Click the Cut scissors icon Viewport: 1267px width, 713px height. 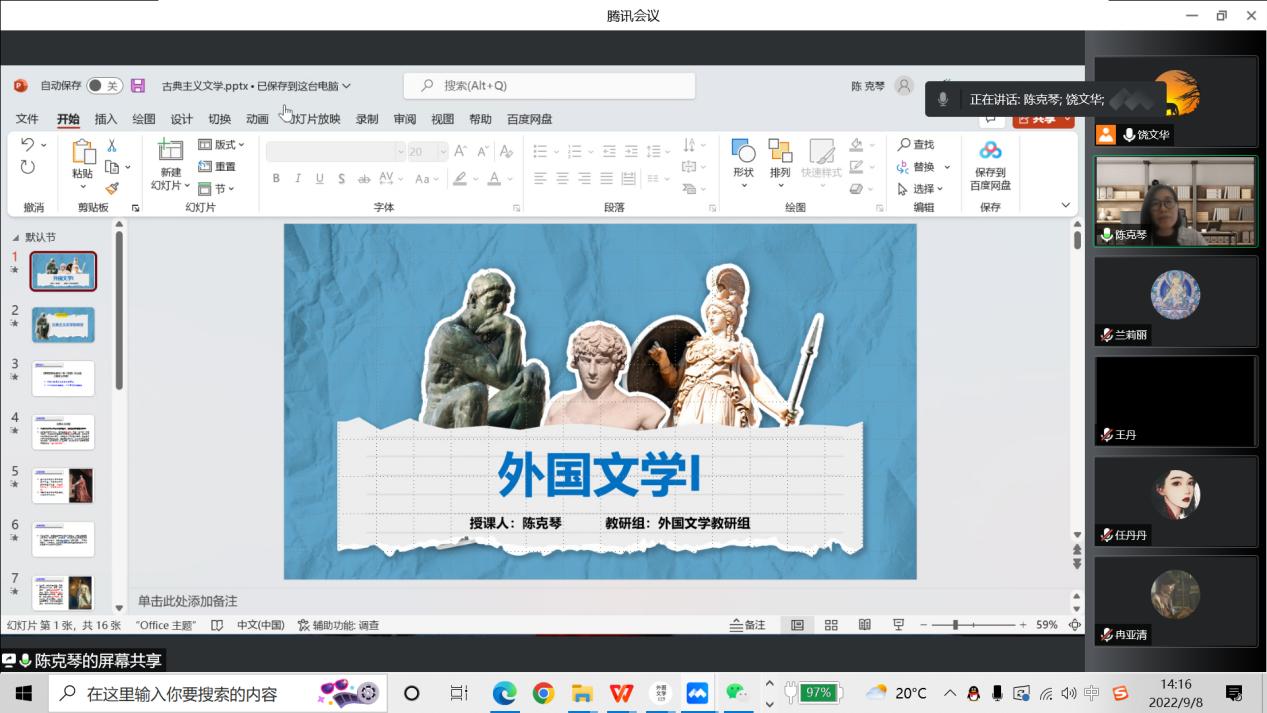click(112, 146)
